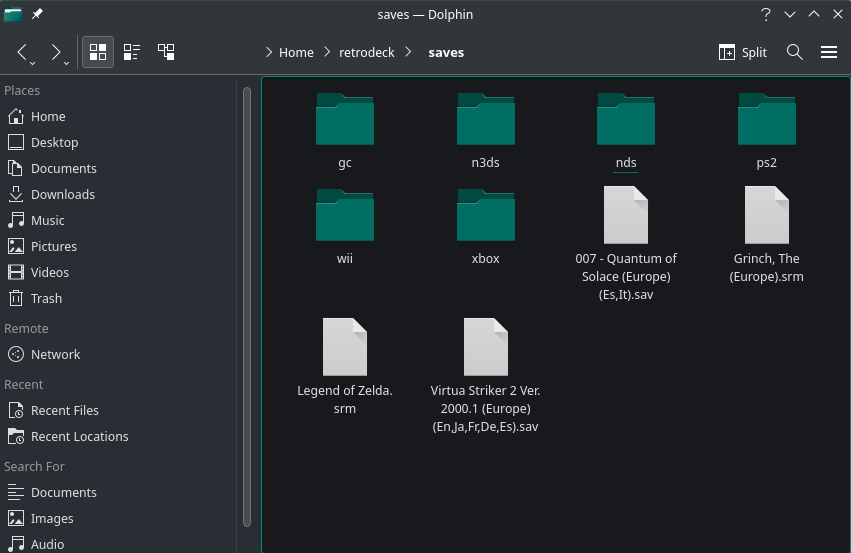Open Downloads in Places sidebar

click(62, 194)
